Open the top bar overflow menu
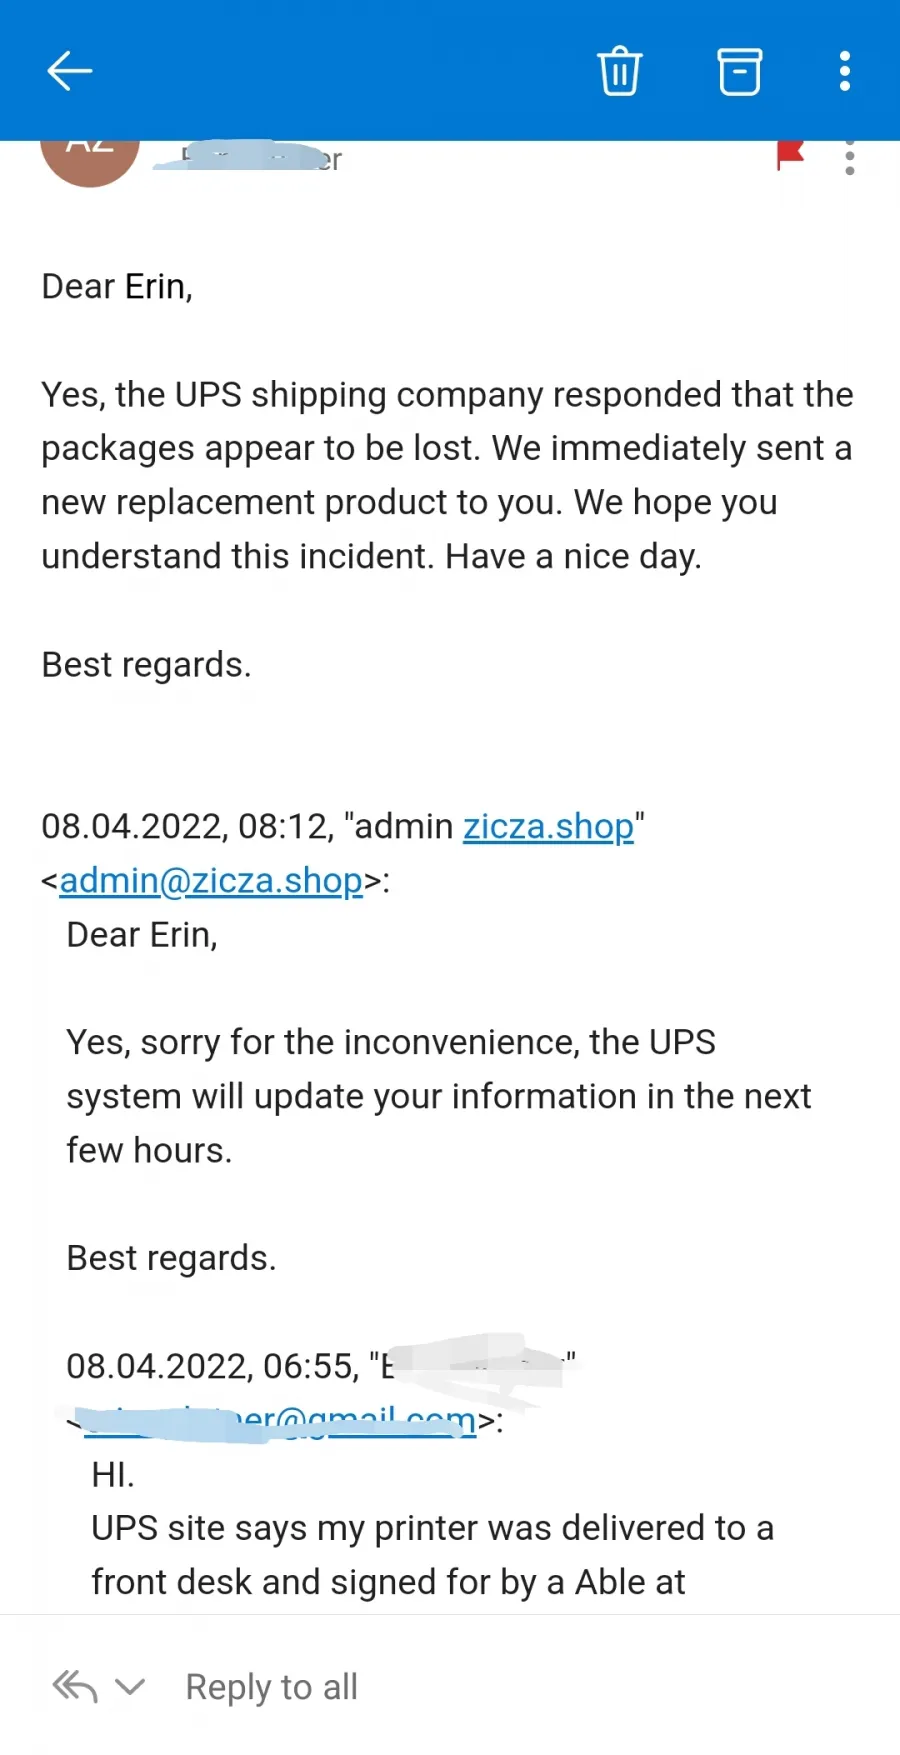The width and height of the screenshot is (900, 1755). pyautogui.click(x=845, y=71)
